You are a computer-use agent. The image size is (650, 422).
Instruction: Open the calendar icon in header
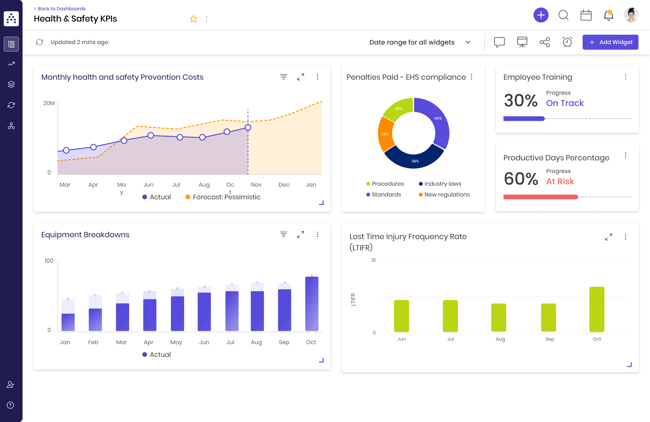pos(586,15)
